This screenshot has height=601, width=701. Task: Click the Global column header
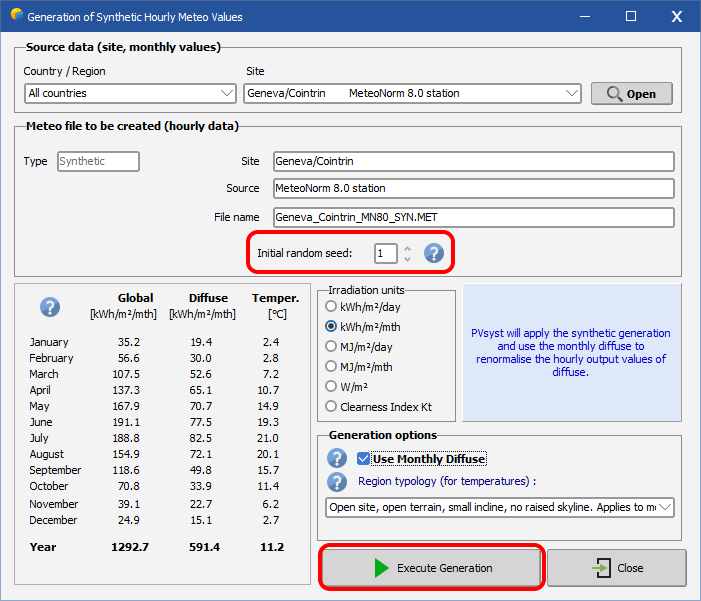(x=135, y=298)
